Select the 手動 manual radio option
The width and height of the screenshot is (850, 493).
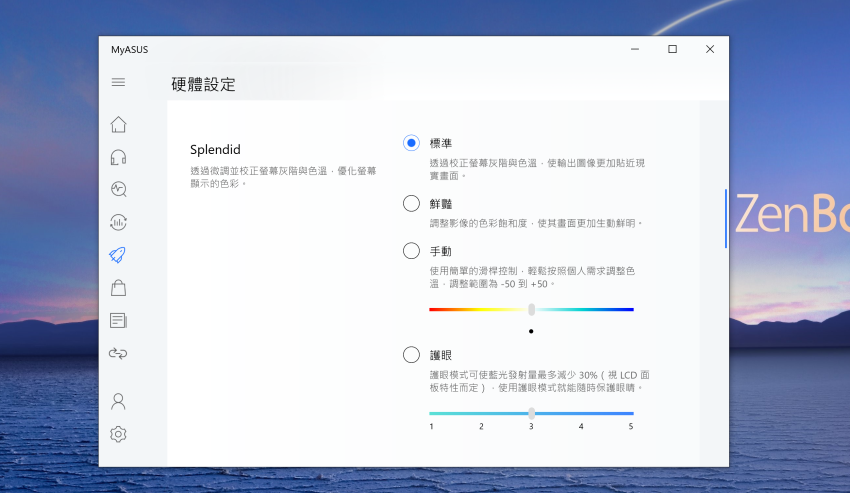tap(411, 251)
